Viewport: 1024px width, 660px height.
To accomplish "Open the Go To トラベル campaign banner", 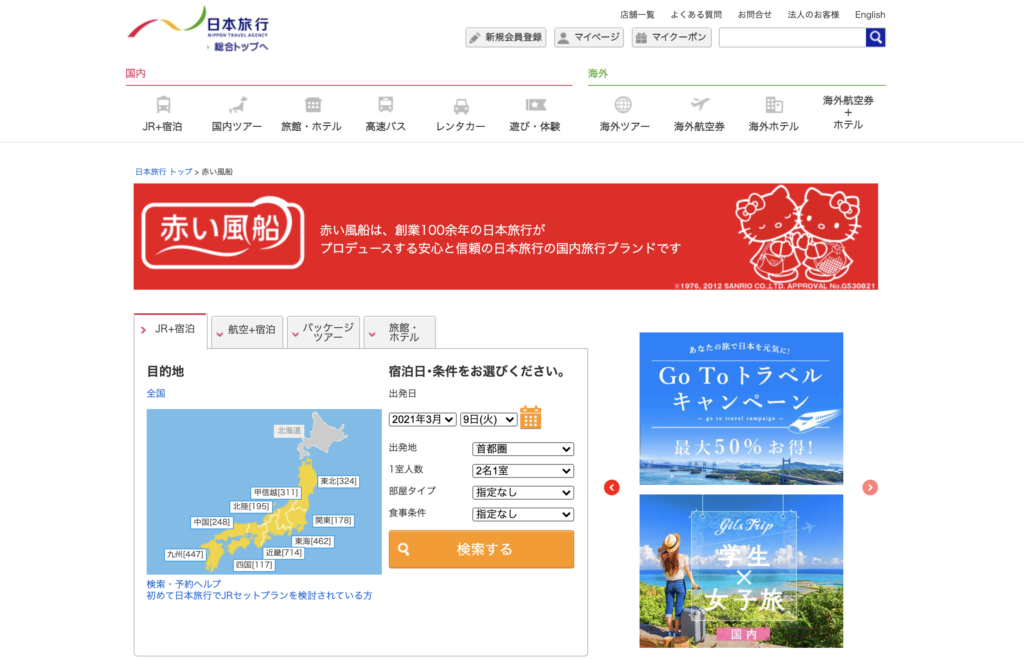I will click(x=741, y=409).
